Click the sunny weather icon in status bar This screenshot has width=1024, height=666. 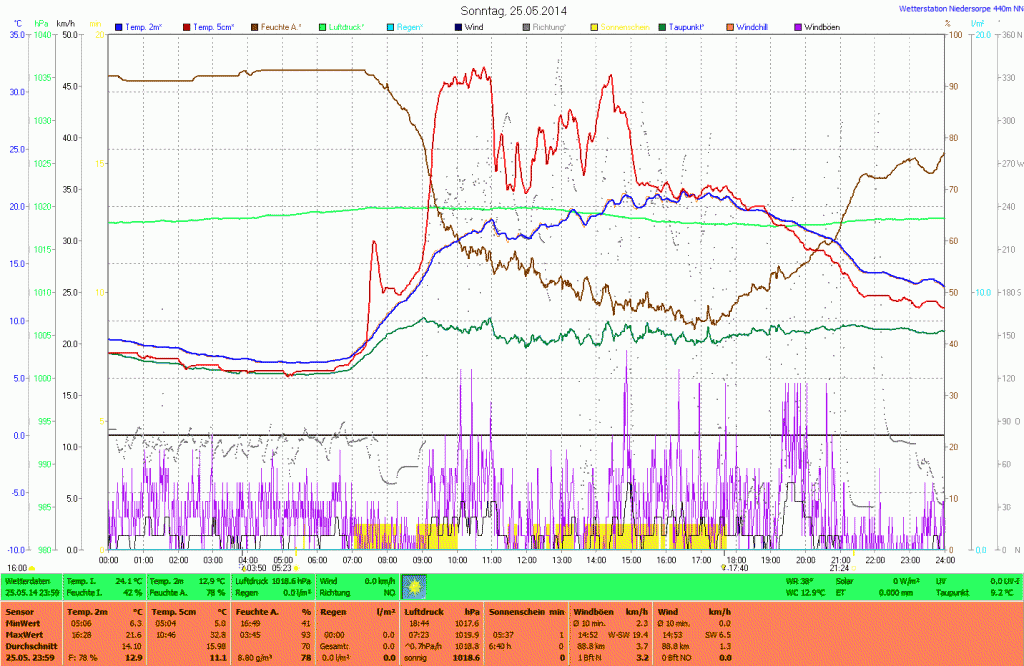tap(412, 586)
